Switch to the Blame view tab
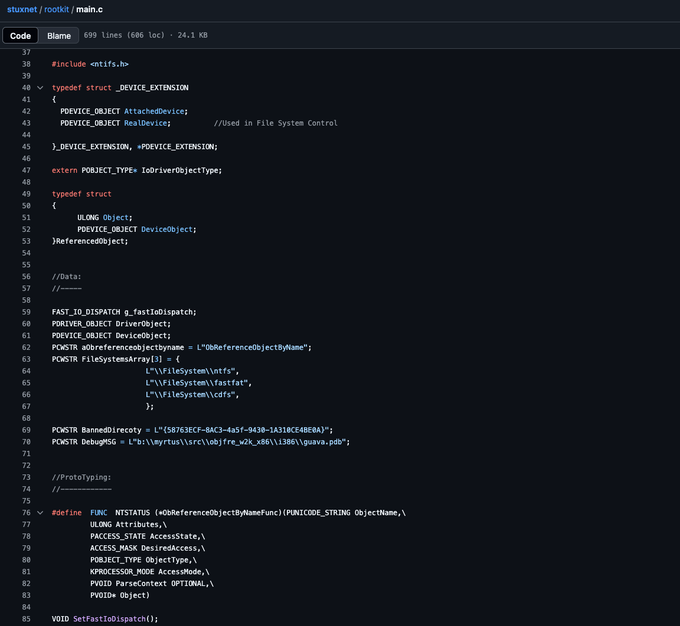680x626 pixels. (x=59, y=36)
